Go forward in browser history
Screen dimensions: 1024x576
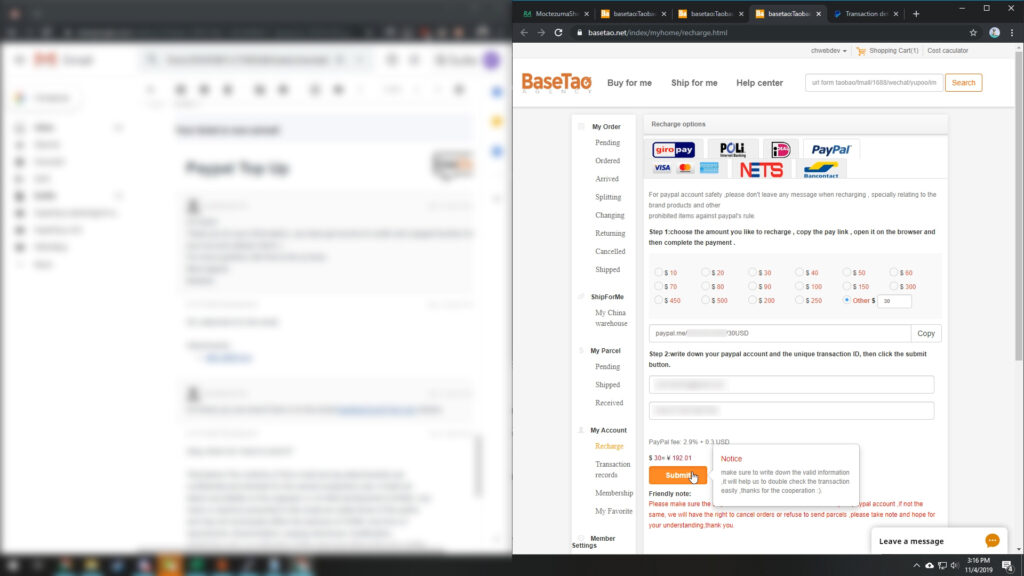click(x=541, y=33)
